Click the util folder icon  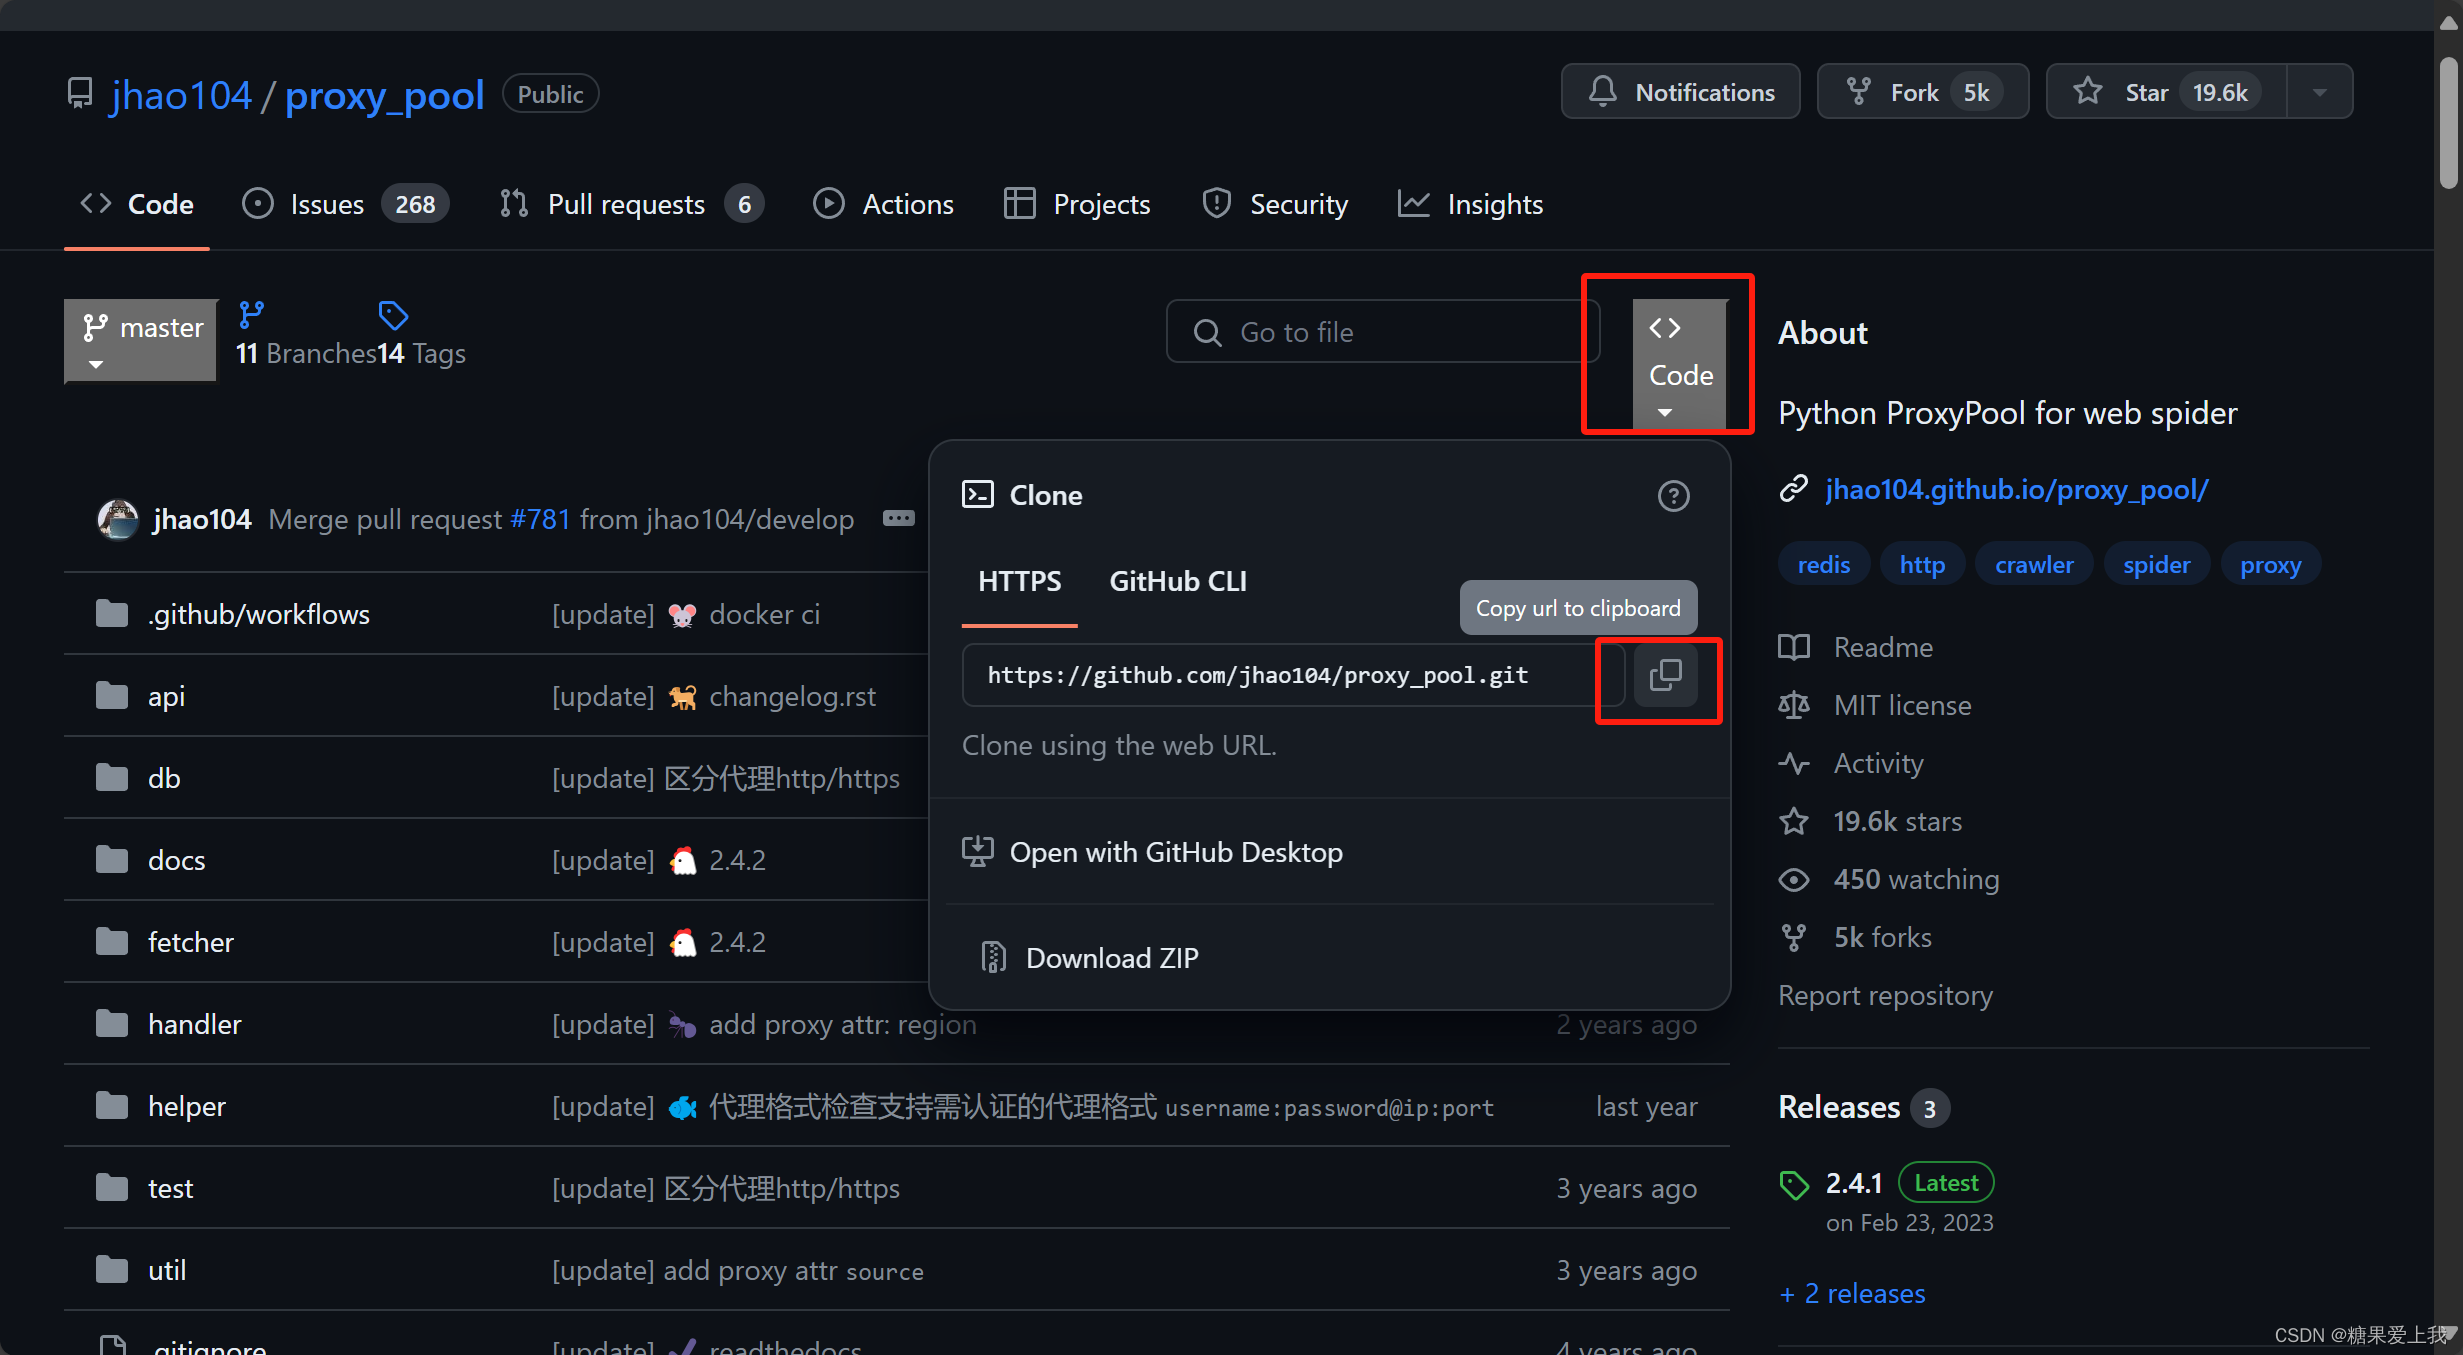(x=112, y=1269)
